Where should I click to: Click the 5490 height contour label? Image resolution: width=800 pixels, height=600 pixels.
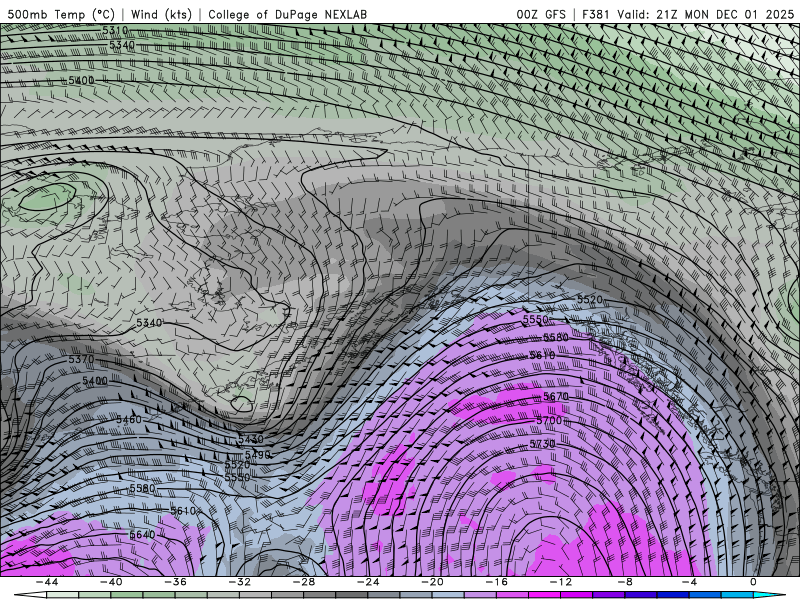coord(258,455)
